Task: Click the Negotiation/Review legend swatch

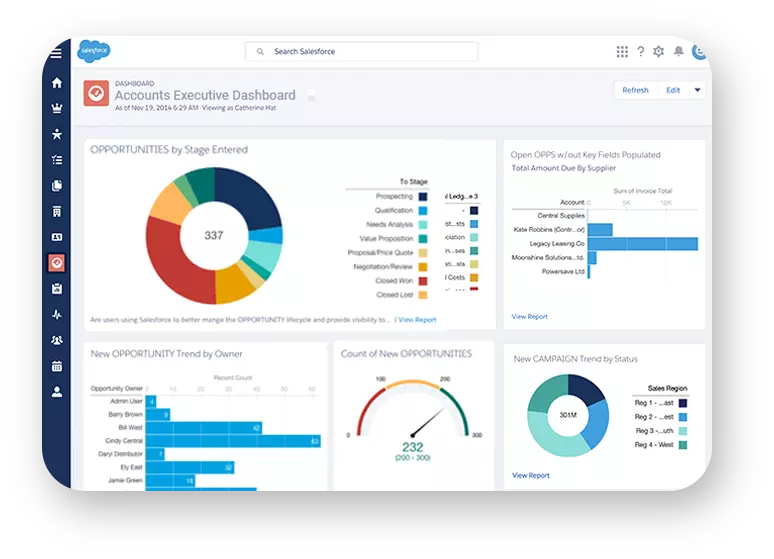Action: pos(423,267)
